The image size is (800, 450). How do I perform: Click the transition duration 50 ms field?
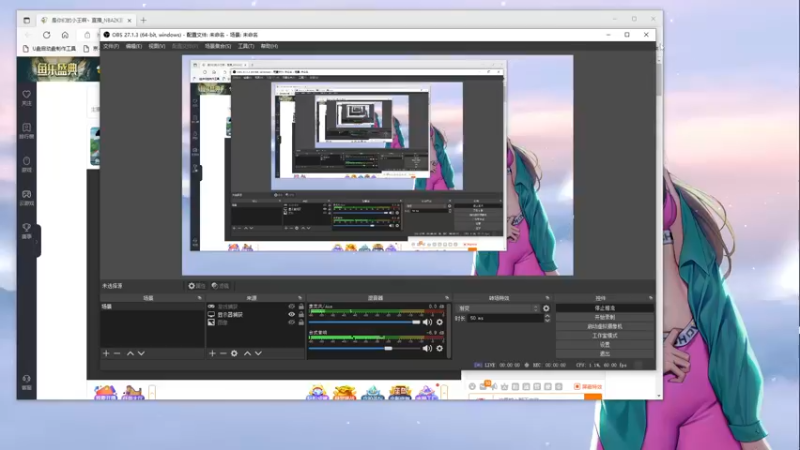point(505,318)
